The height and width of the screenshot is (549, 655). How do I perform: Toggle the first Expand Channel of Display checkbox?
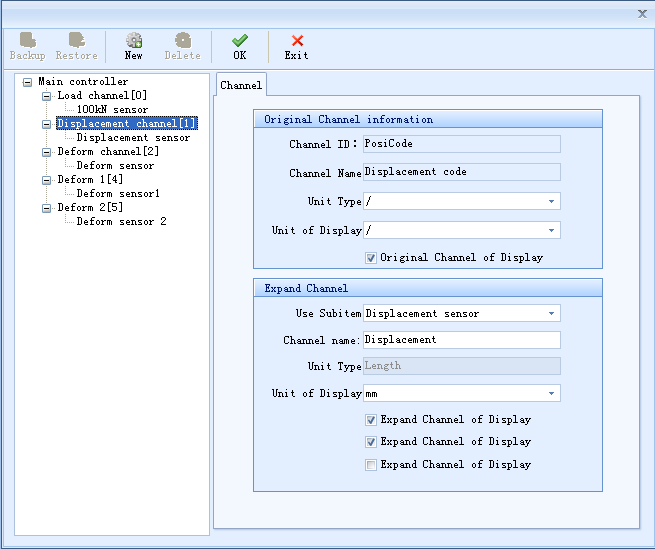click(371, 420)
